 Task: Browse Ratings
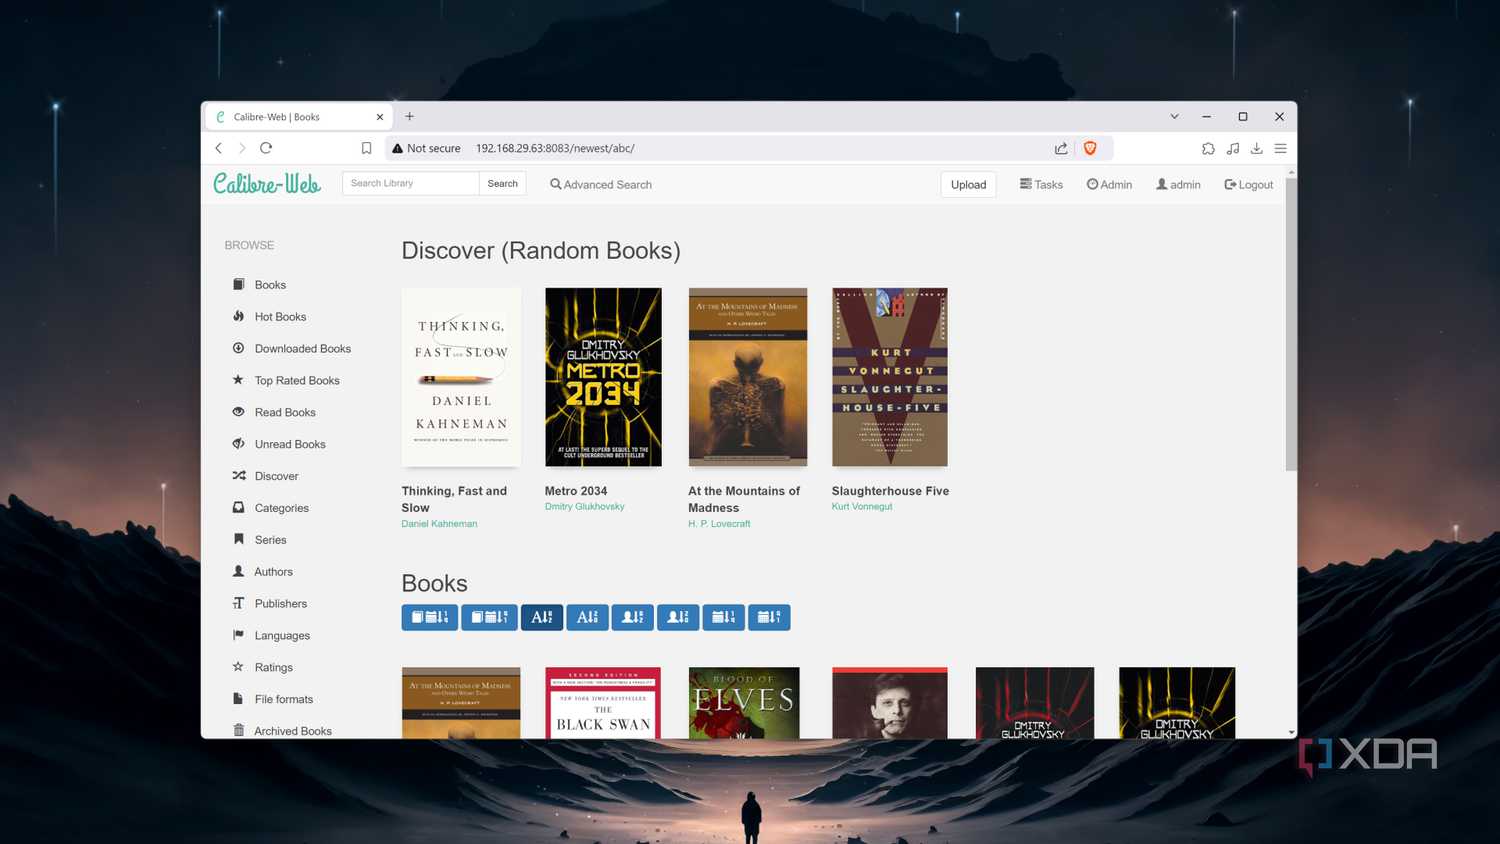263,668
